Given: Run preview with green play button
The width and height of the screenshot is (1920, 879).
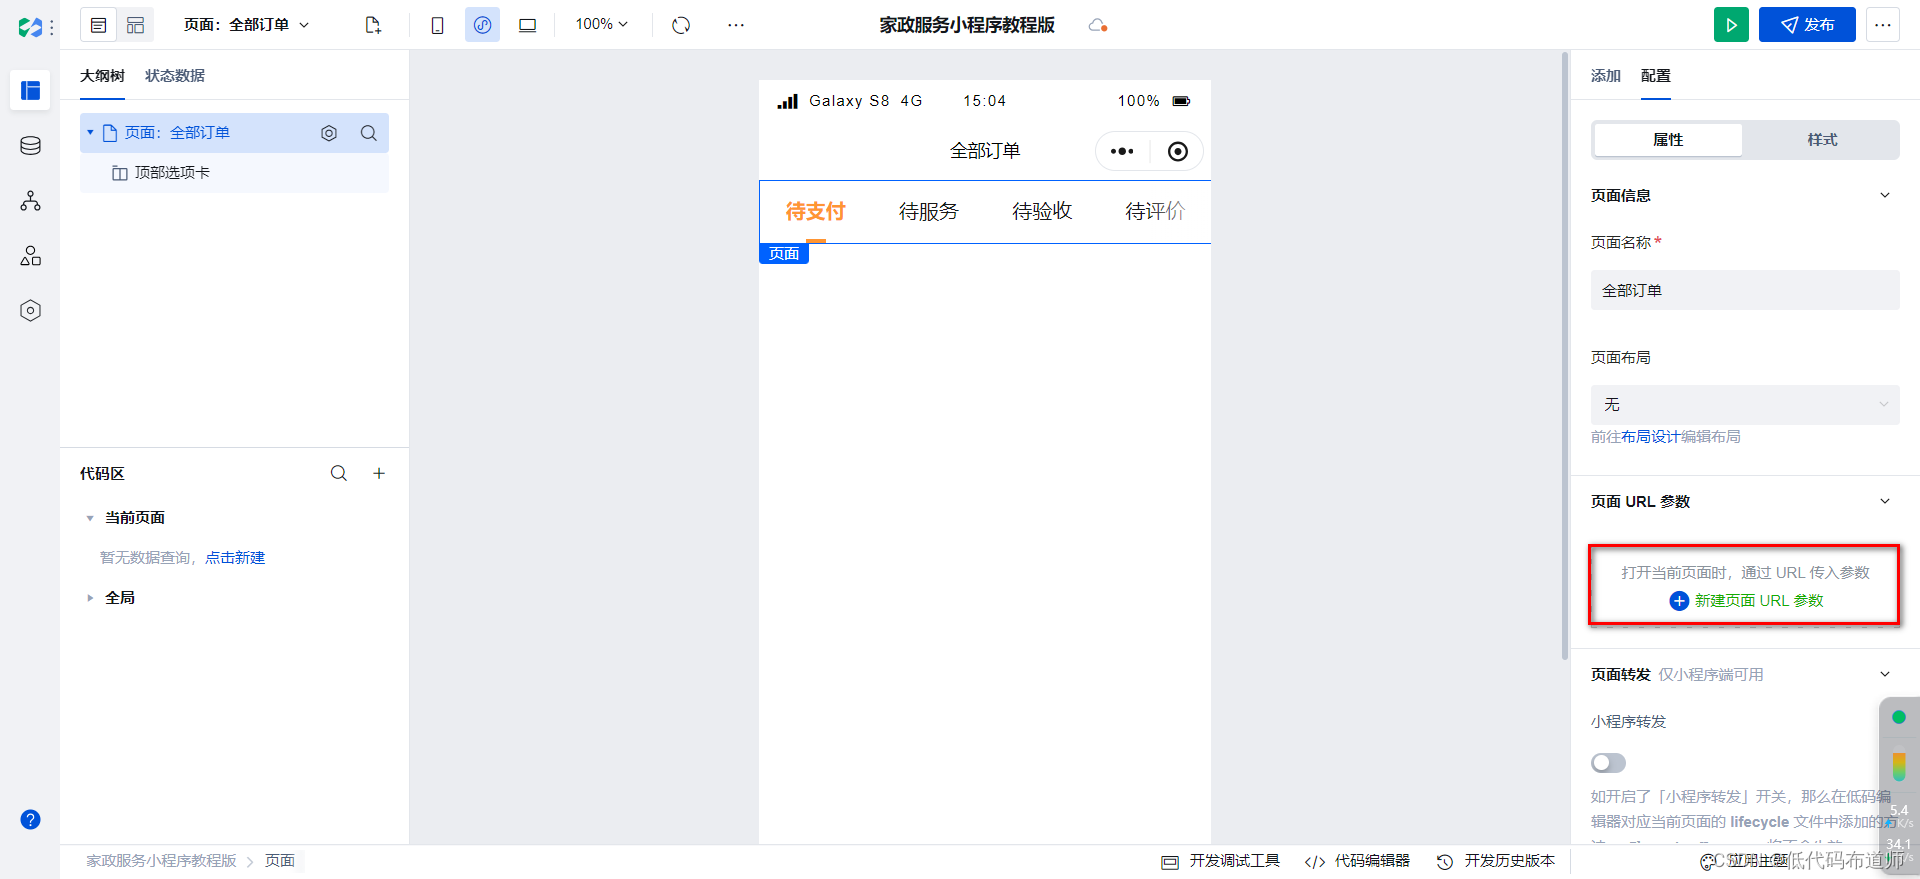Looking at the screenshot, I should (1731, 25).
